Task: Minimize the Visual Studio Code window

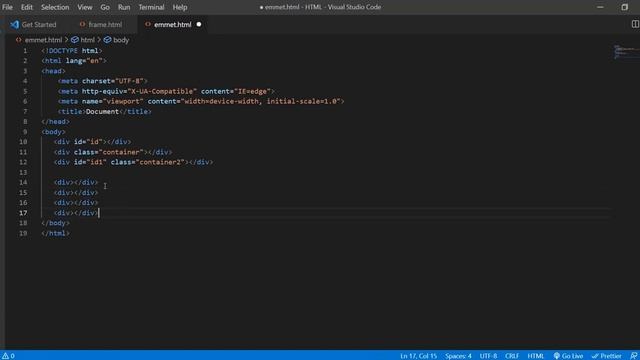Action: 600,7
